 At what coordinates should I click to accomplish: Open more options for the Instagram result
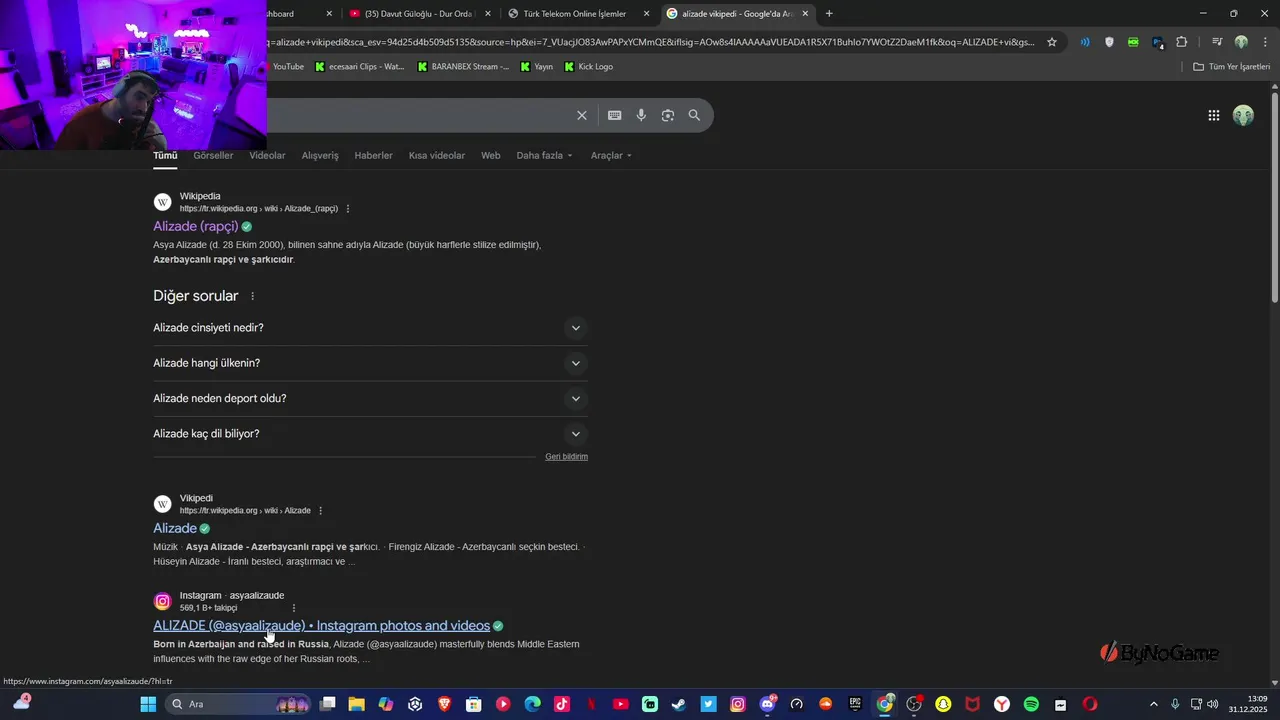pos(294,608)
